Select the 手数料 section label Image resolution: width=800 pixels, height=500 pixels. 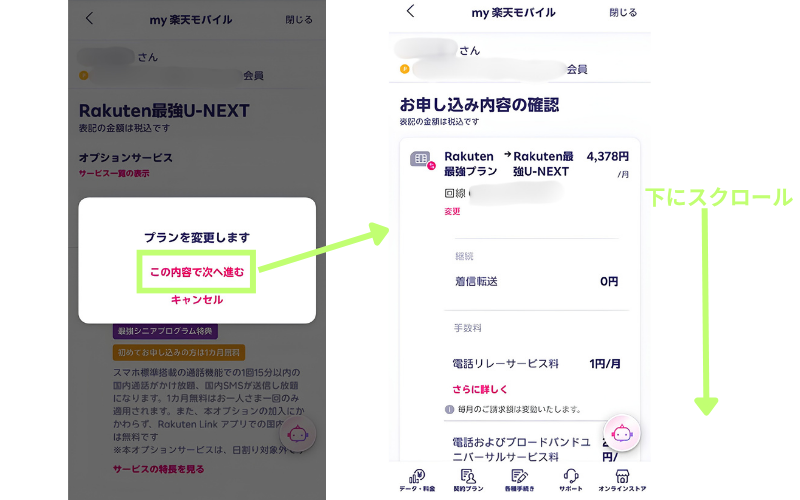point(467,328)
